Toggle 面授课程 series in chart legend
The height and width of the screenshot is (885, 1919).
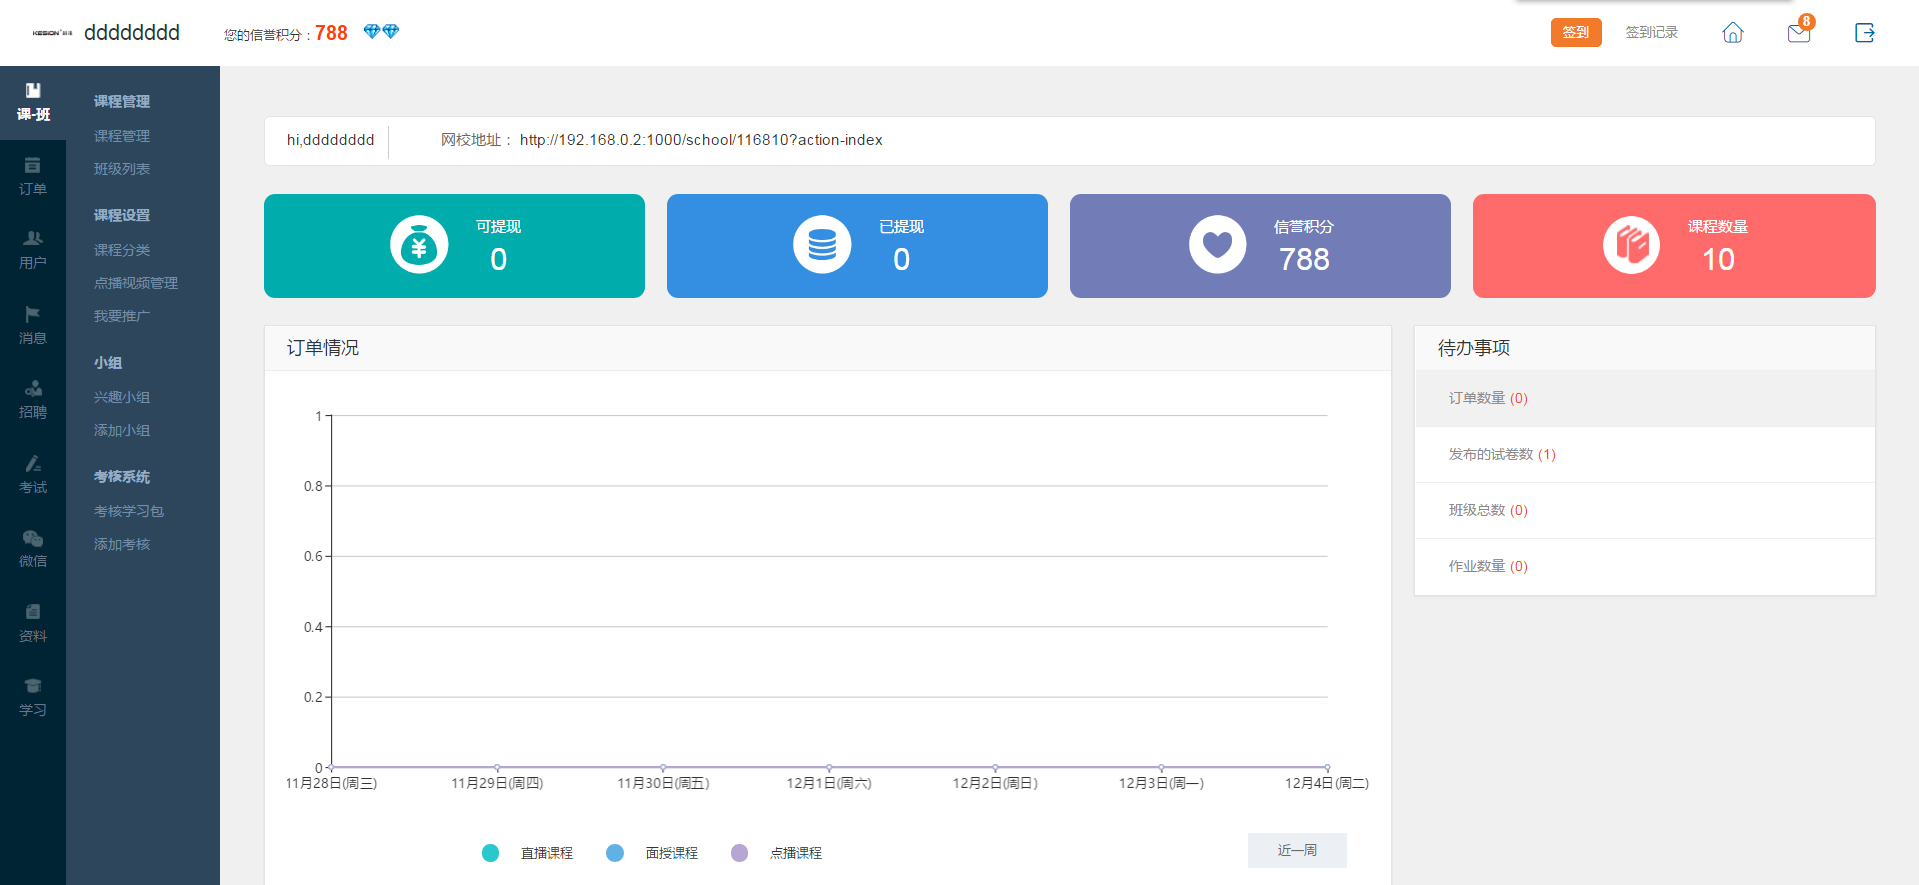pyautogui.click(x=653, y=853)
